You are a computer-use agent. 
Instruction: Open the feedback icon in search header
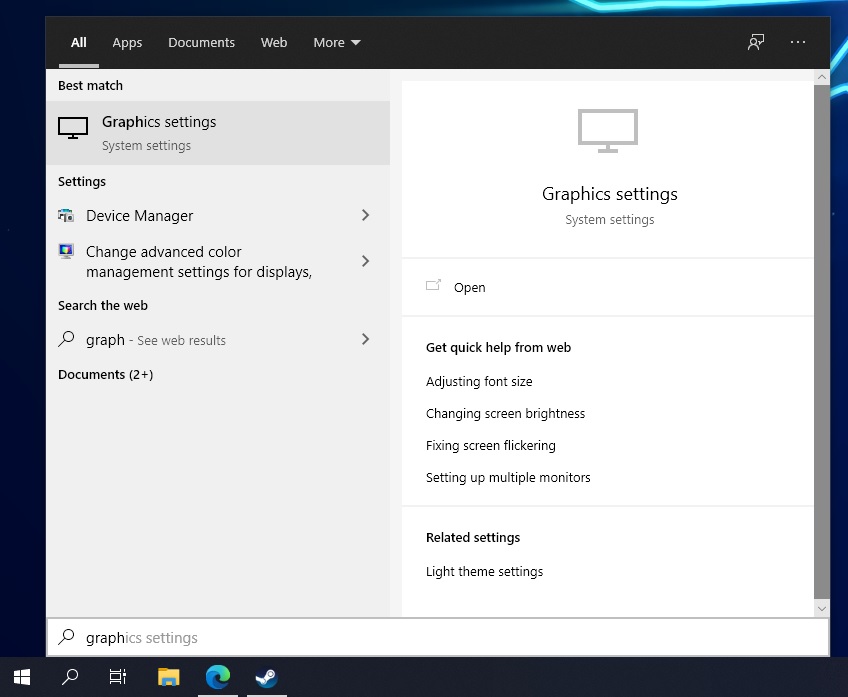[756, 42]
